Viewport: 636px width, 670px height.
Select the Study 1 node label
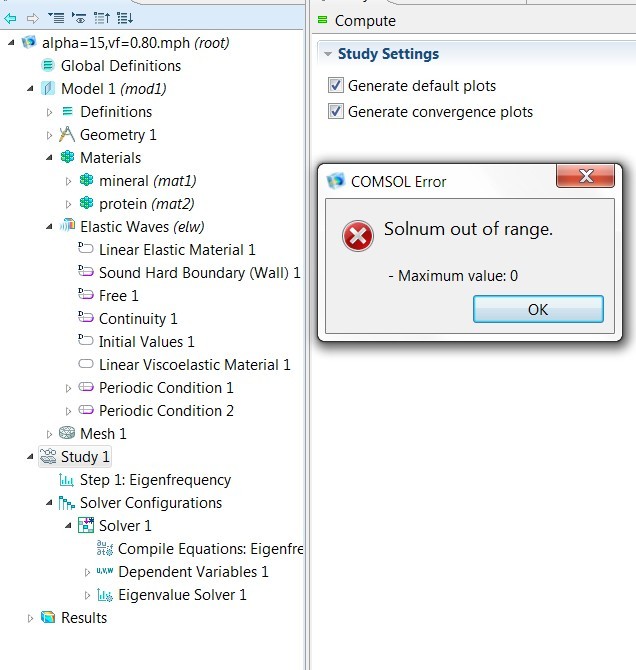[x=85, y=457]
